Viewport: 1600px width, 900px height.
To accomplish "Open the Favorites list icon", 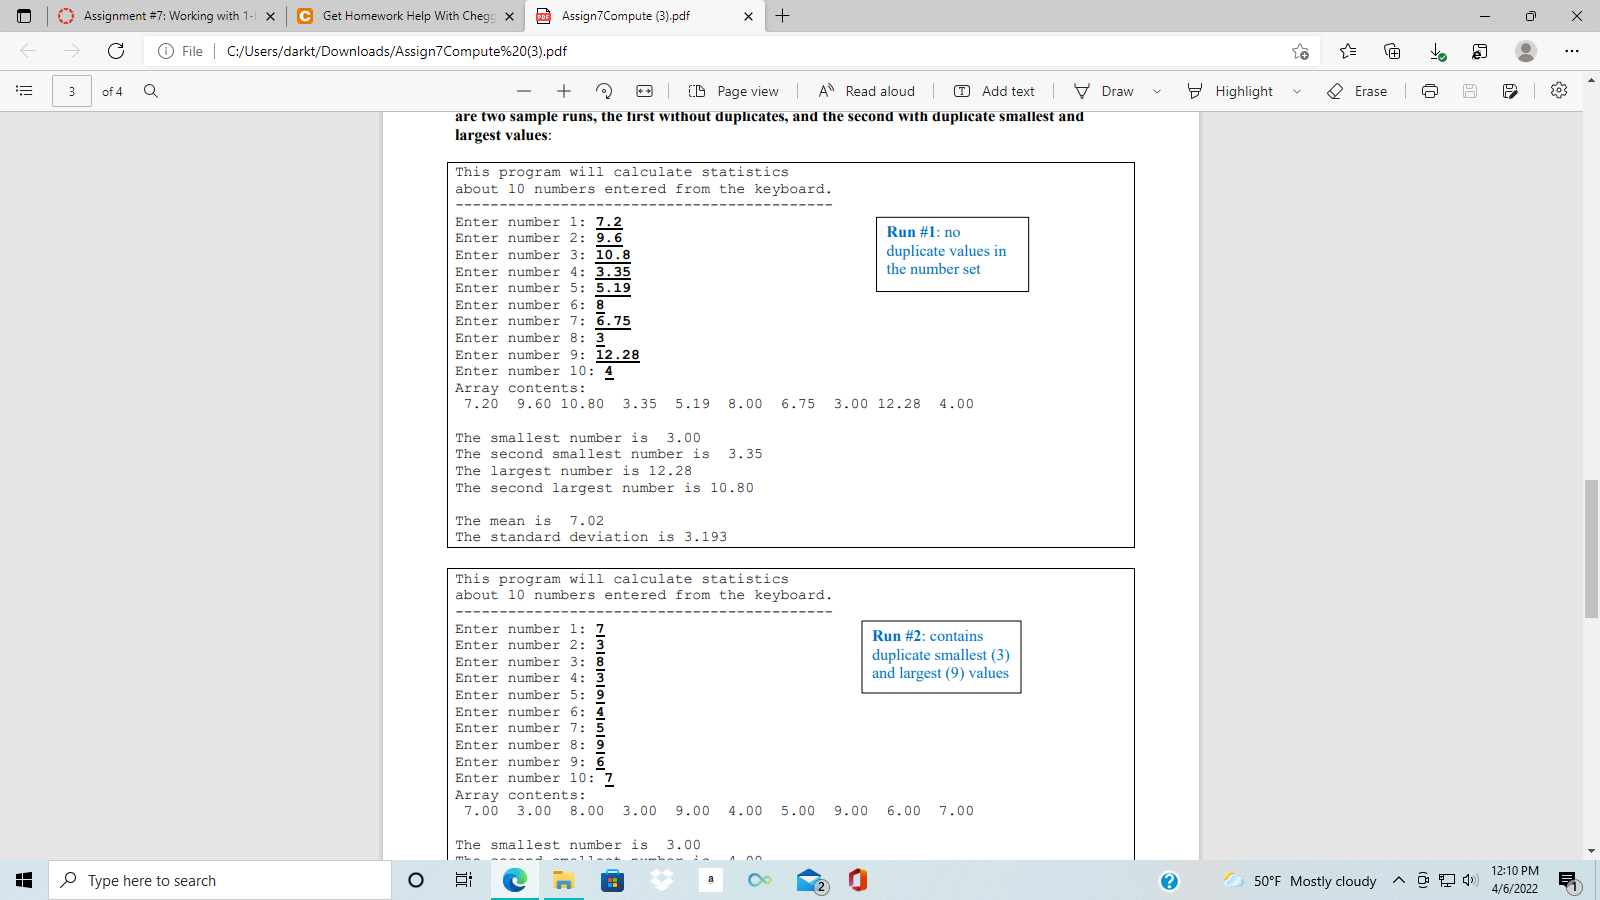I will [1348, 51].
